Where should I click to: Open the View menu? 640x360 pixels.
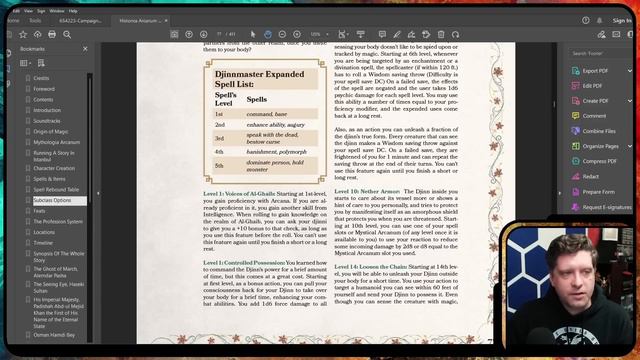[x=28, y=11]
